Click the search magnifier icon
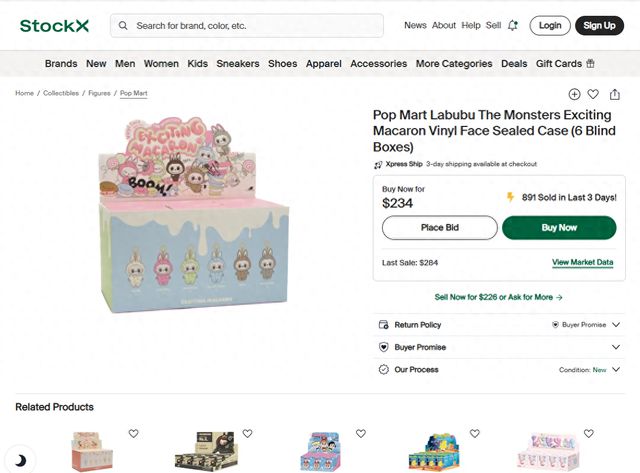This screenshot has width=640, height=473. tap(123, 26)
